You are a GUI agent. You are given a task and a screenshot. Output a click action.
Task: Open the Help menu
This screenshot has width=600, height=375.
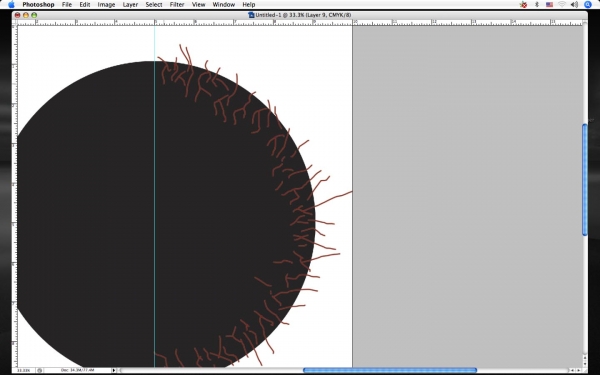point(249,5)
